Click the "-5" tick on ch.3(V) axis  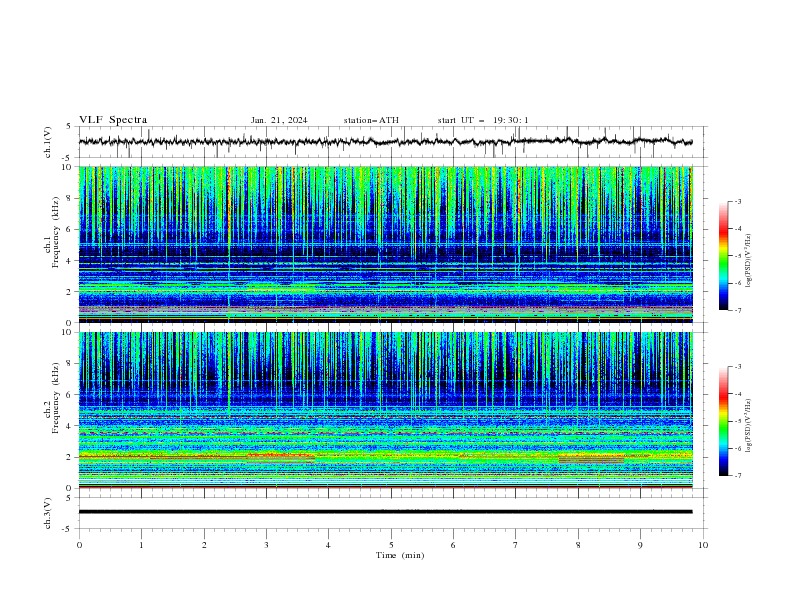[x=67, y=529]
